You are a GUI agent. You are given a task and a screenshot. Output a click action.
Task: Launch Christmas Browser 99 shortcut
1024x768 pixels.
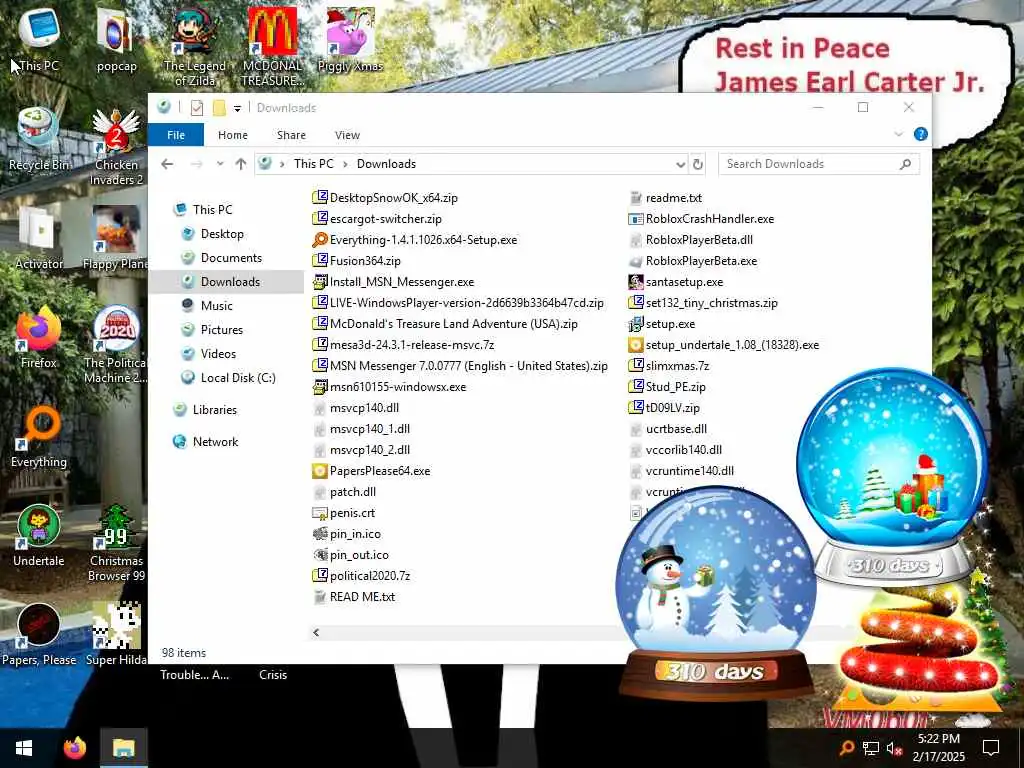point(116,543)
